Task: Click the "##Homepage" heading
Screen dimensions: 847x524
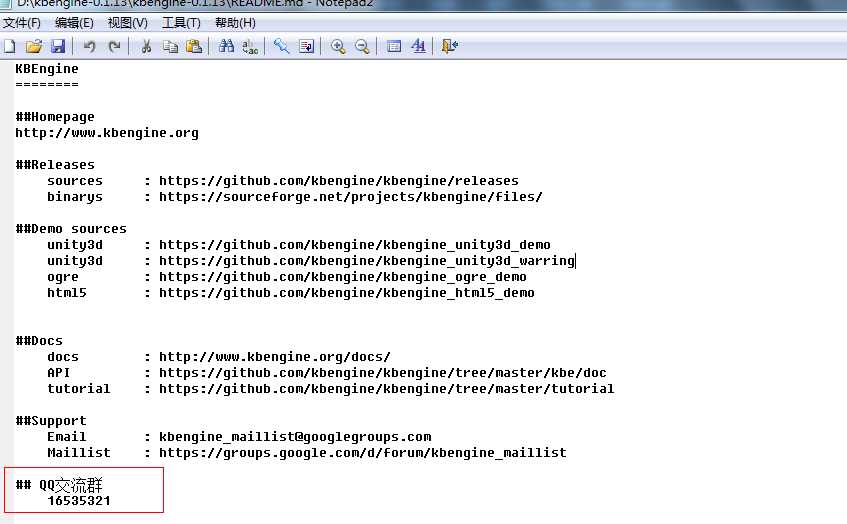Action: pyautogui.click(x=55, y=117)
